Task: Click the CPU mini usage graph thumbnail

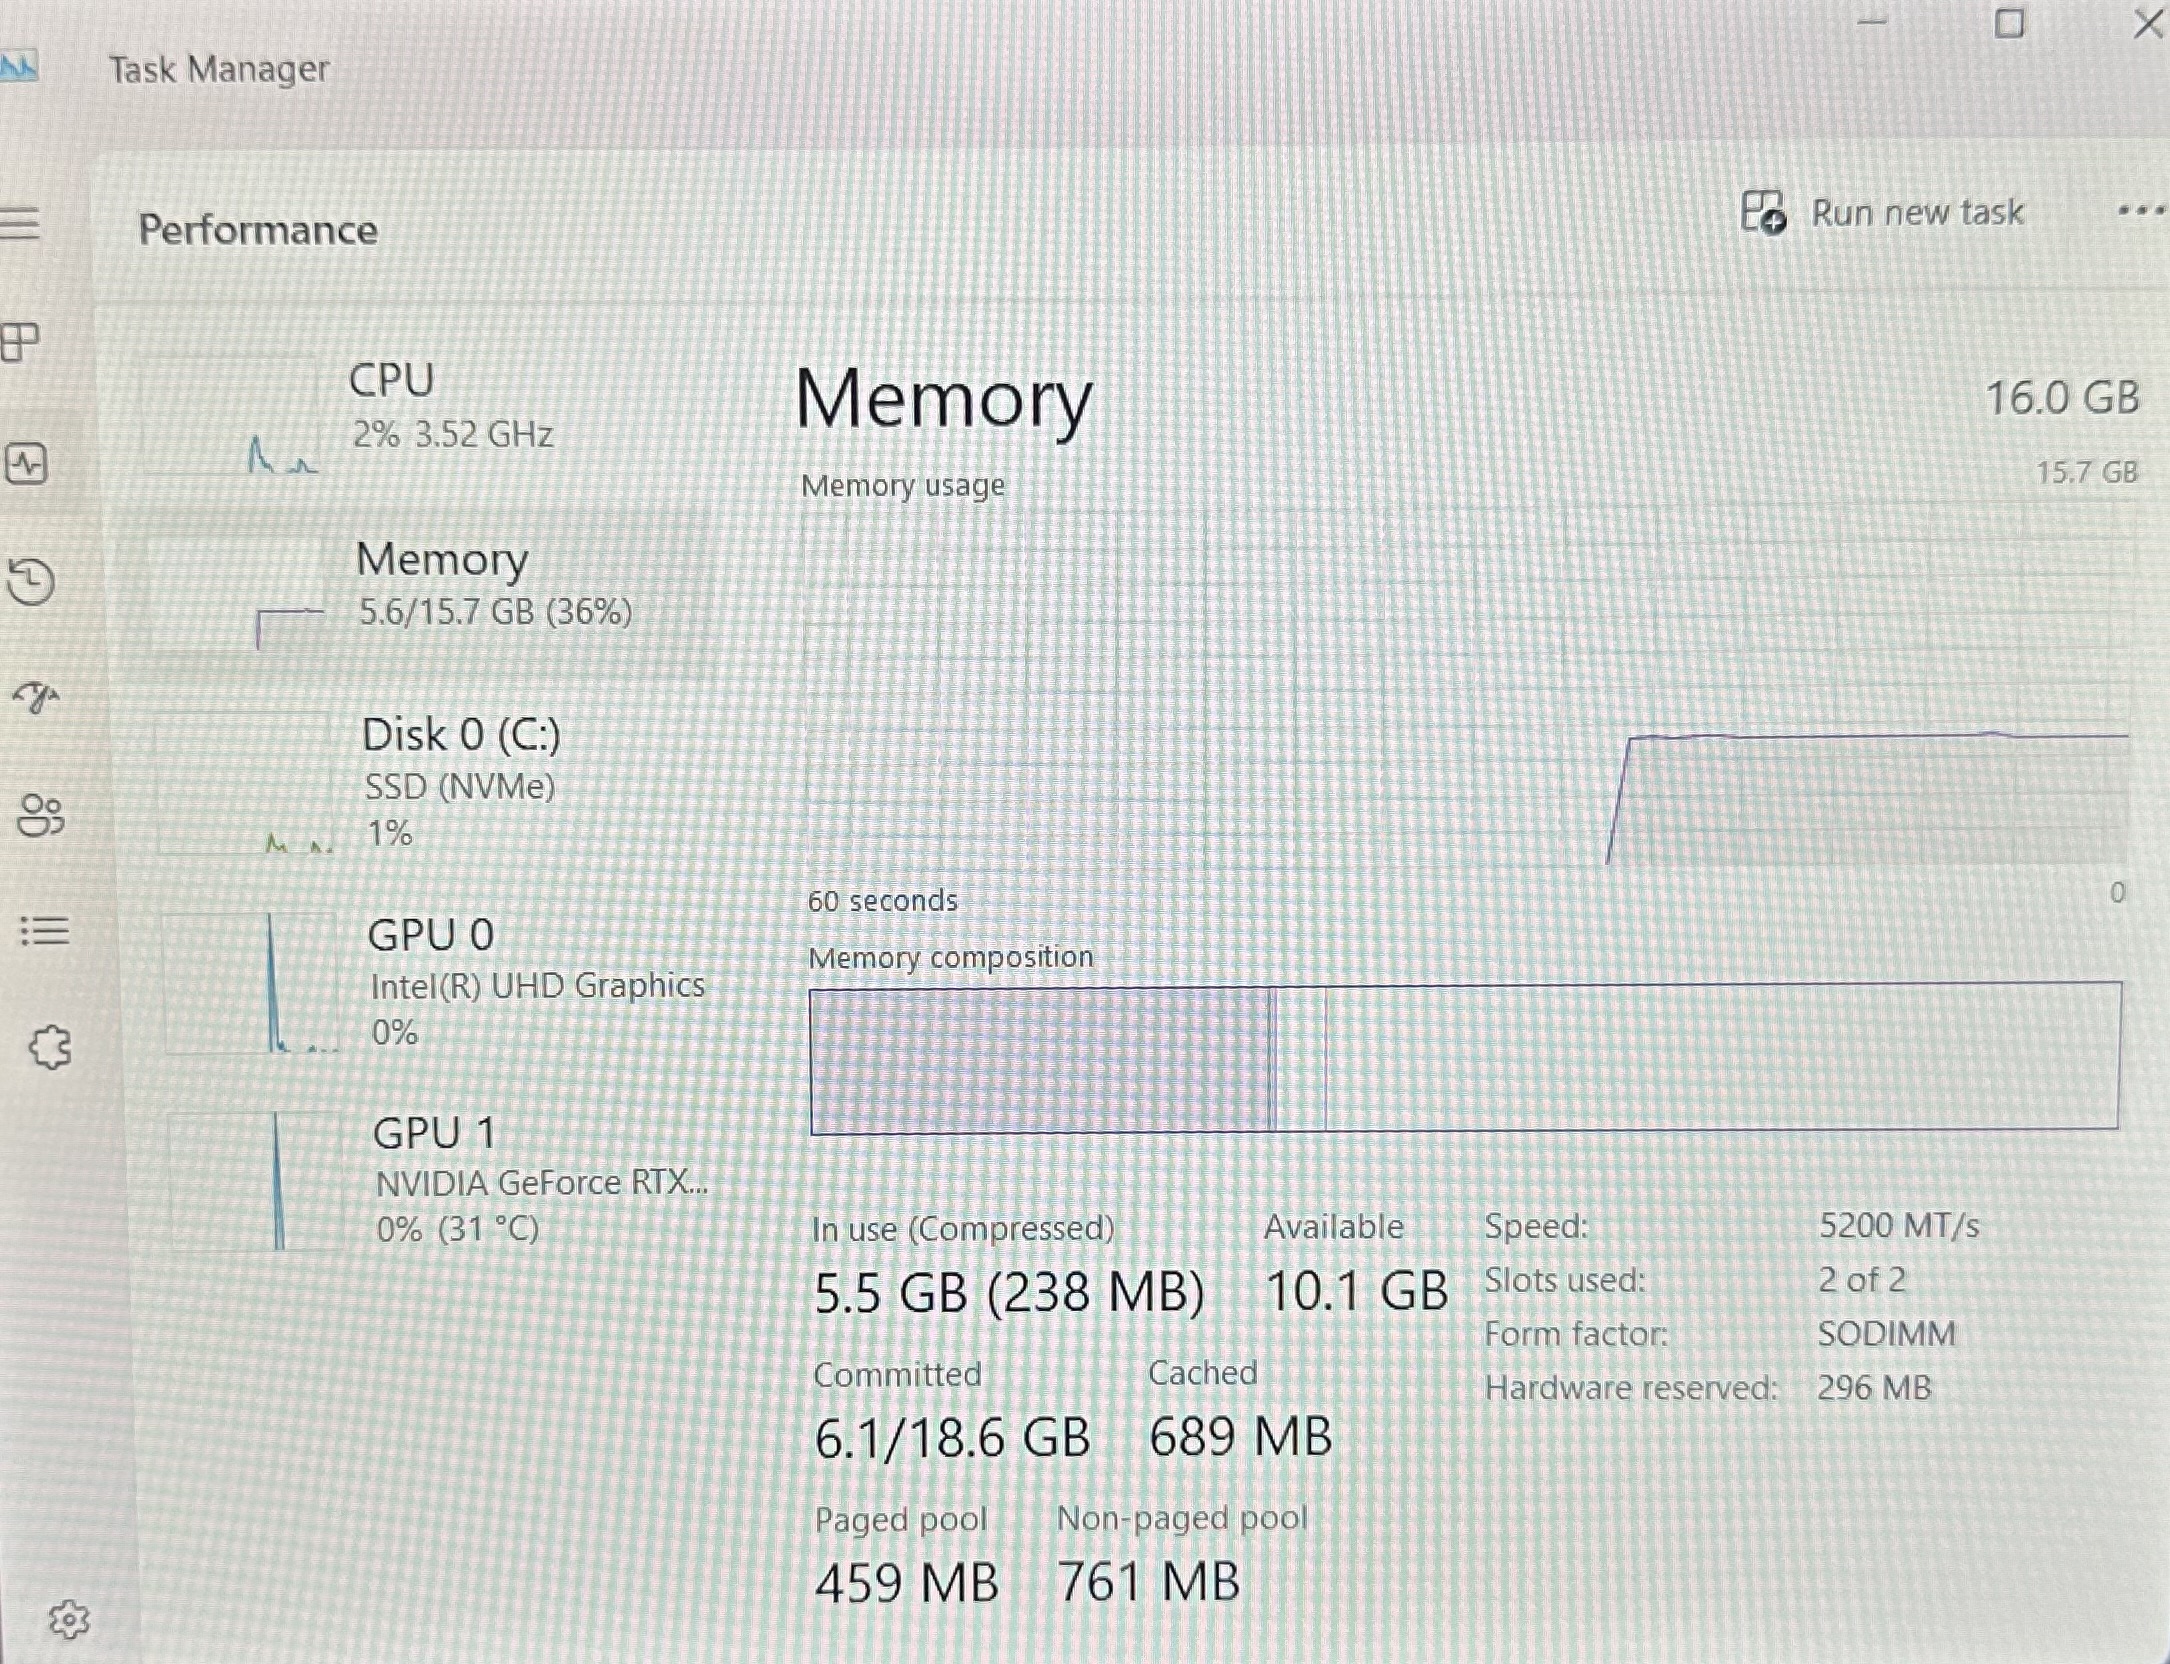Action: (x=231, y=417)
